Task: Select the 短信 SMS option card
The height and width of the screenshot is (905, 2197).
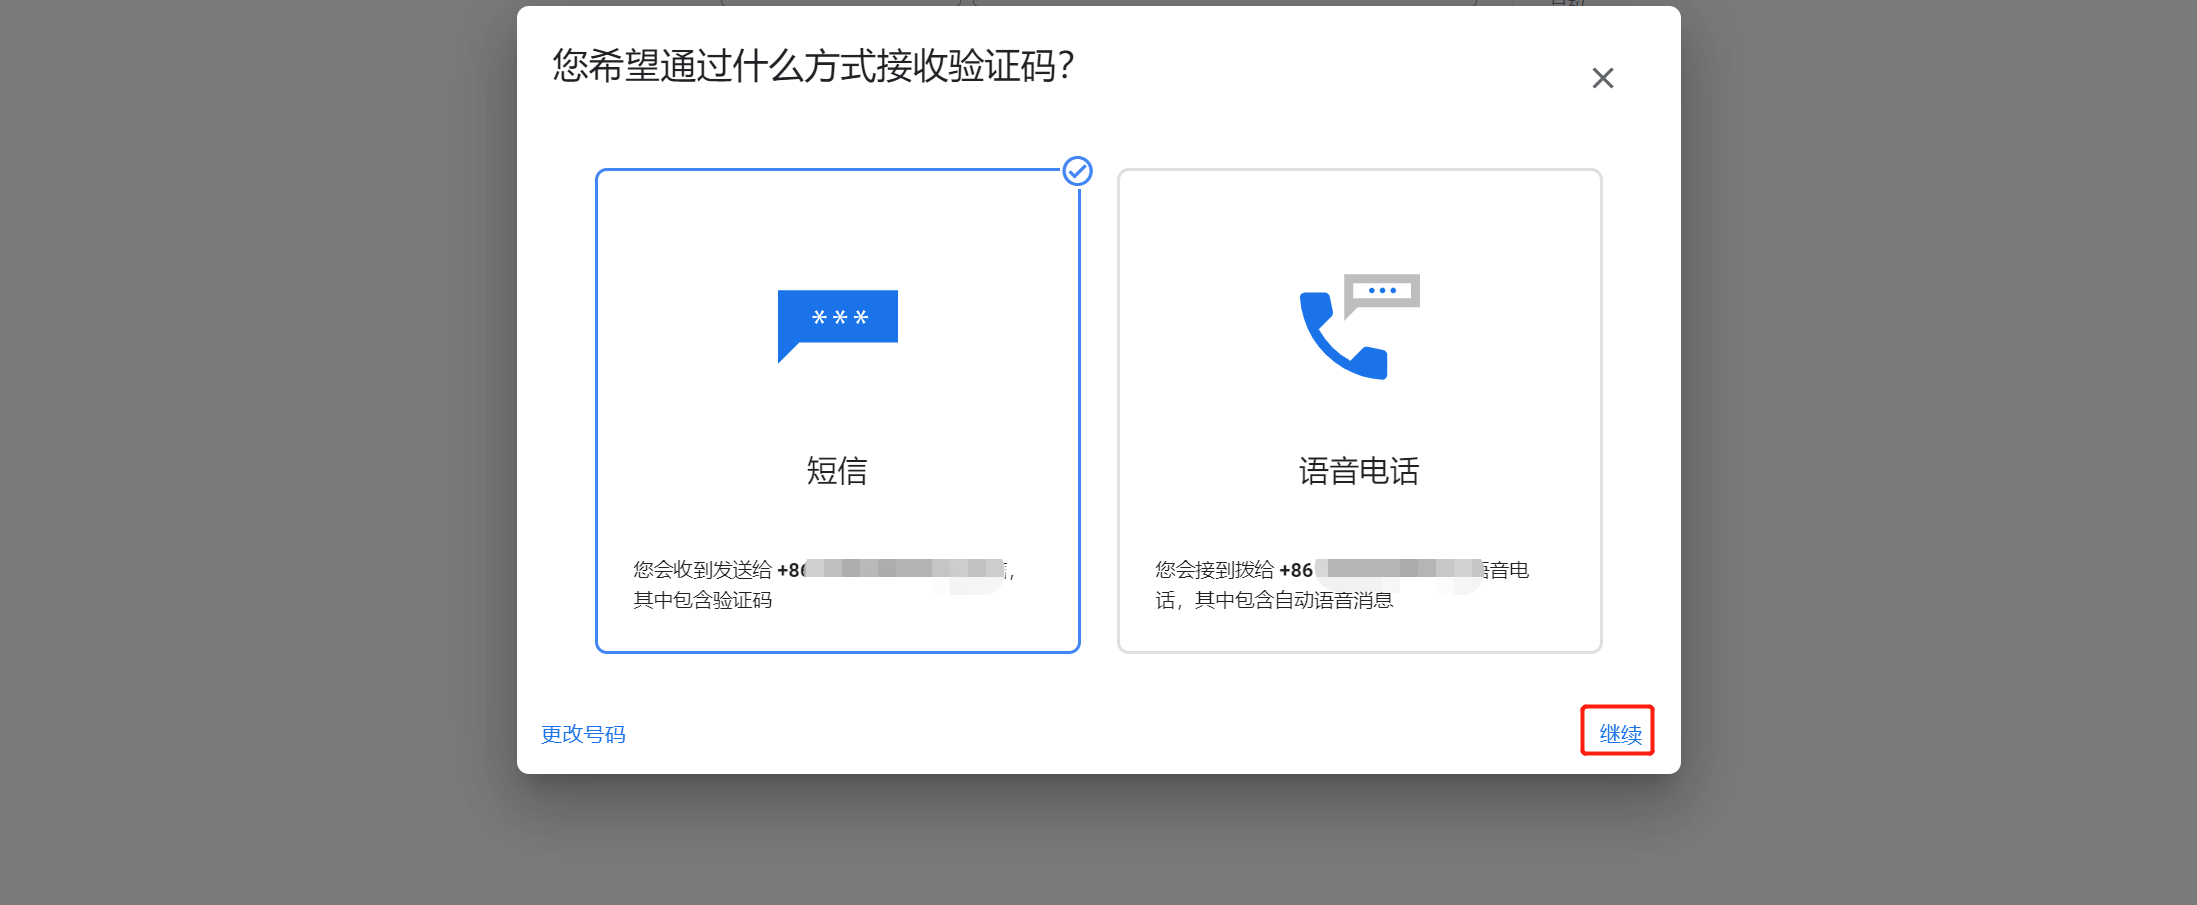Action: (x=838, y=411)
